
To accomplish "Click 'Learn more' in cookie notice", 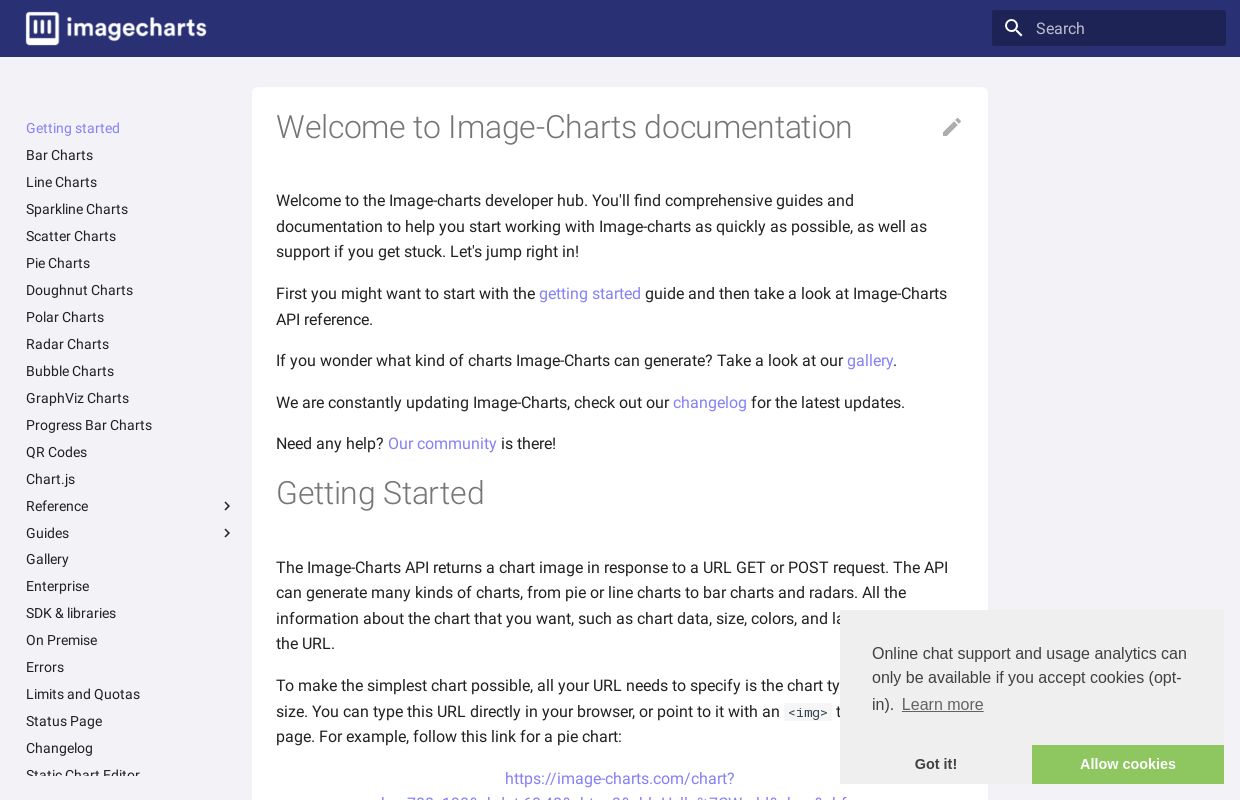I will (942, 705).
